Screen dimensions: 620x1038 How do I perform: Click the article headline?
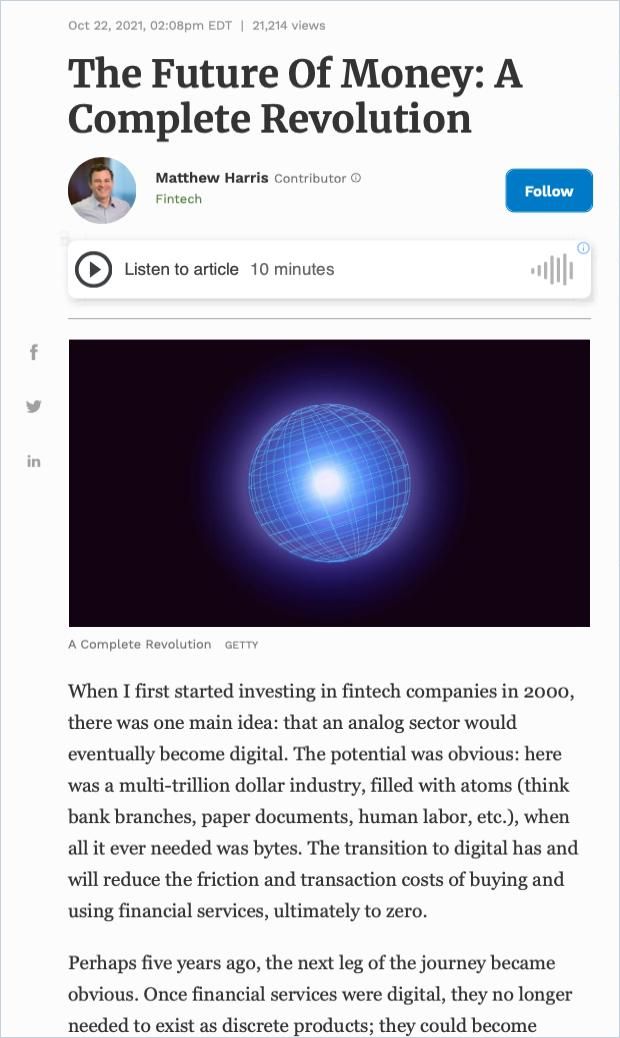[295, 96]
